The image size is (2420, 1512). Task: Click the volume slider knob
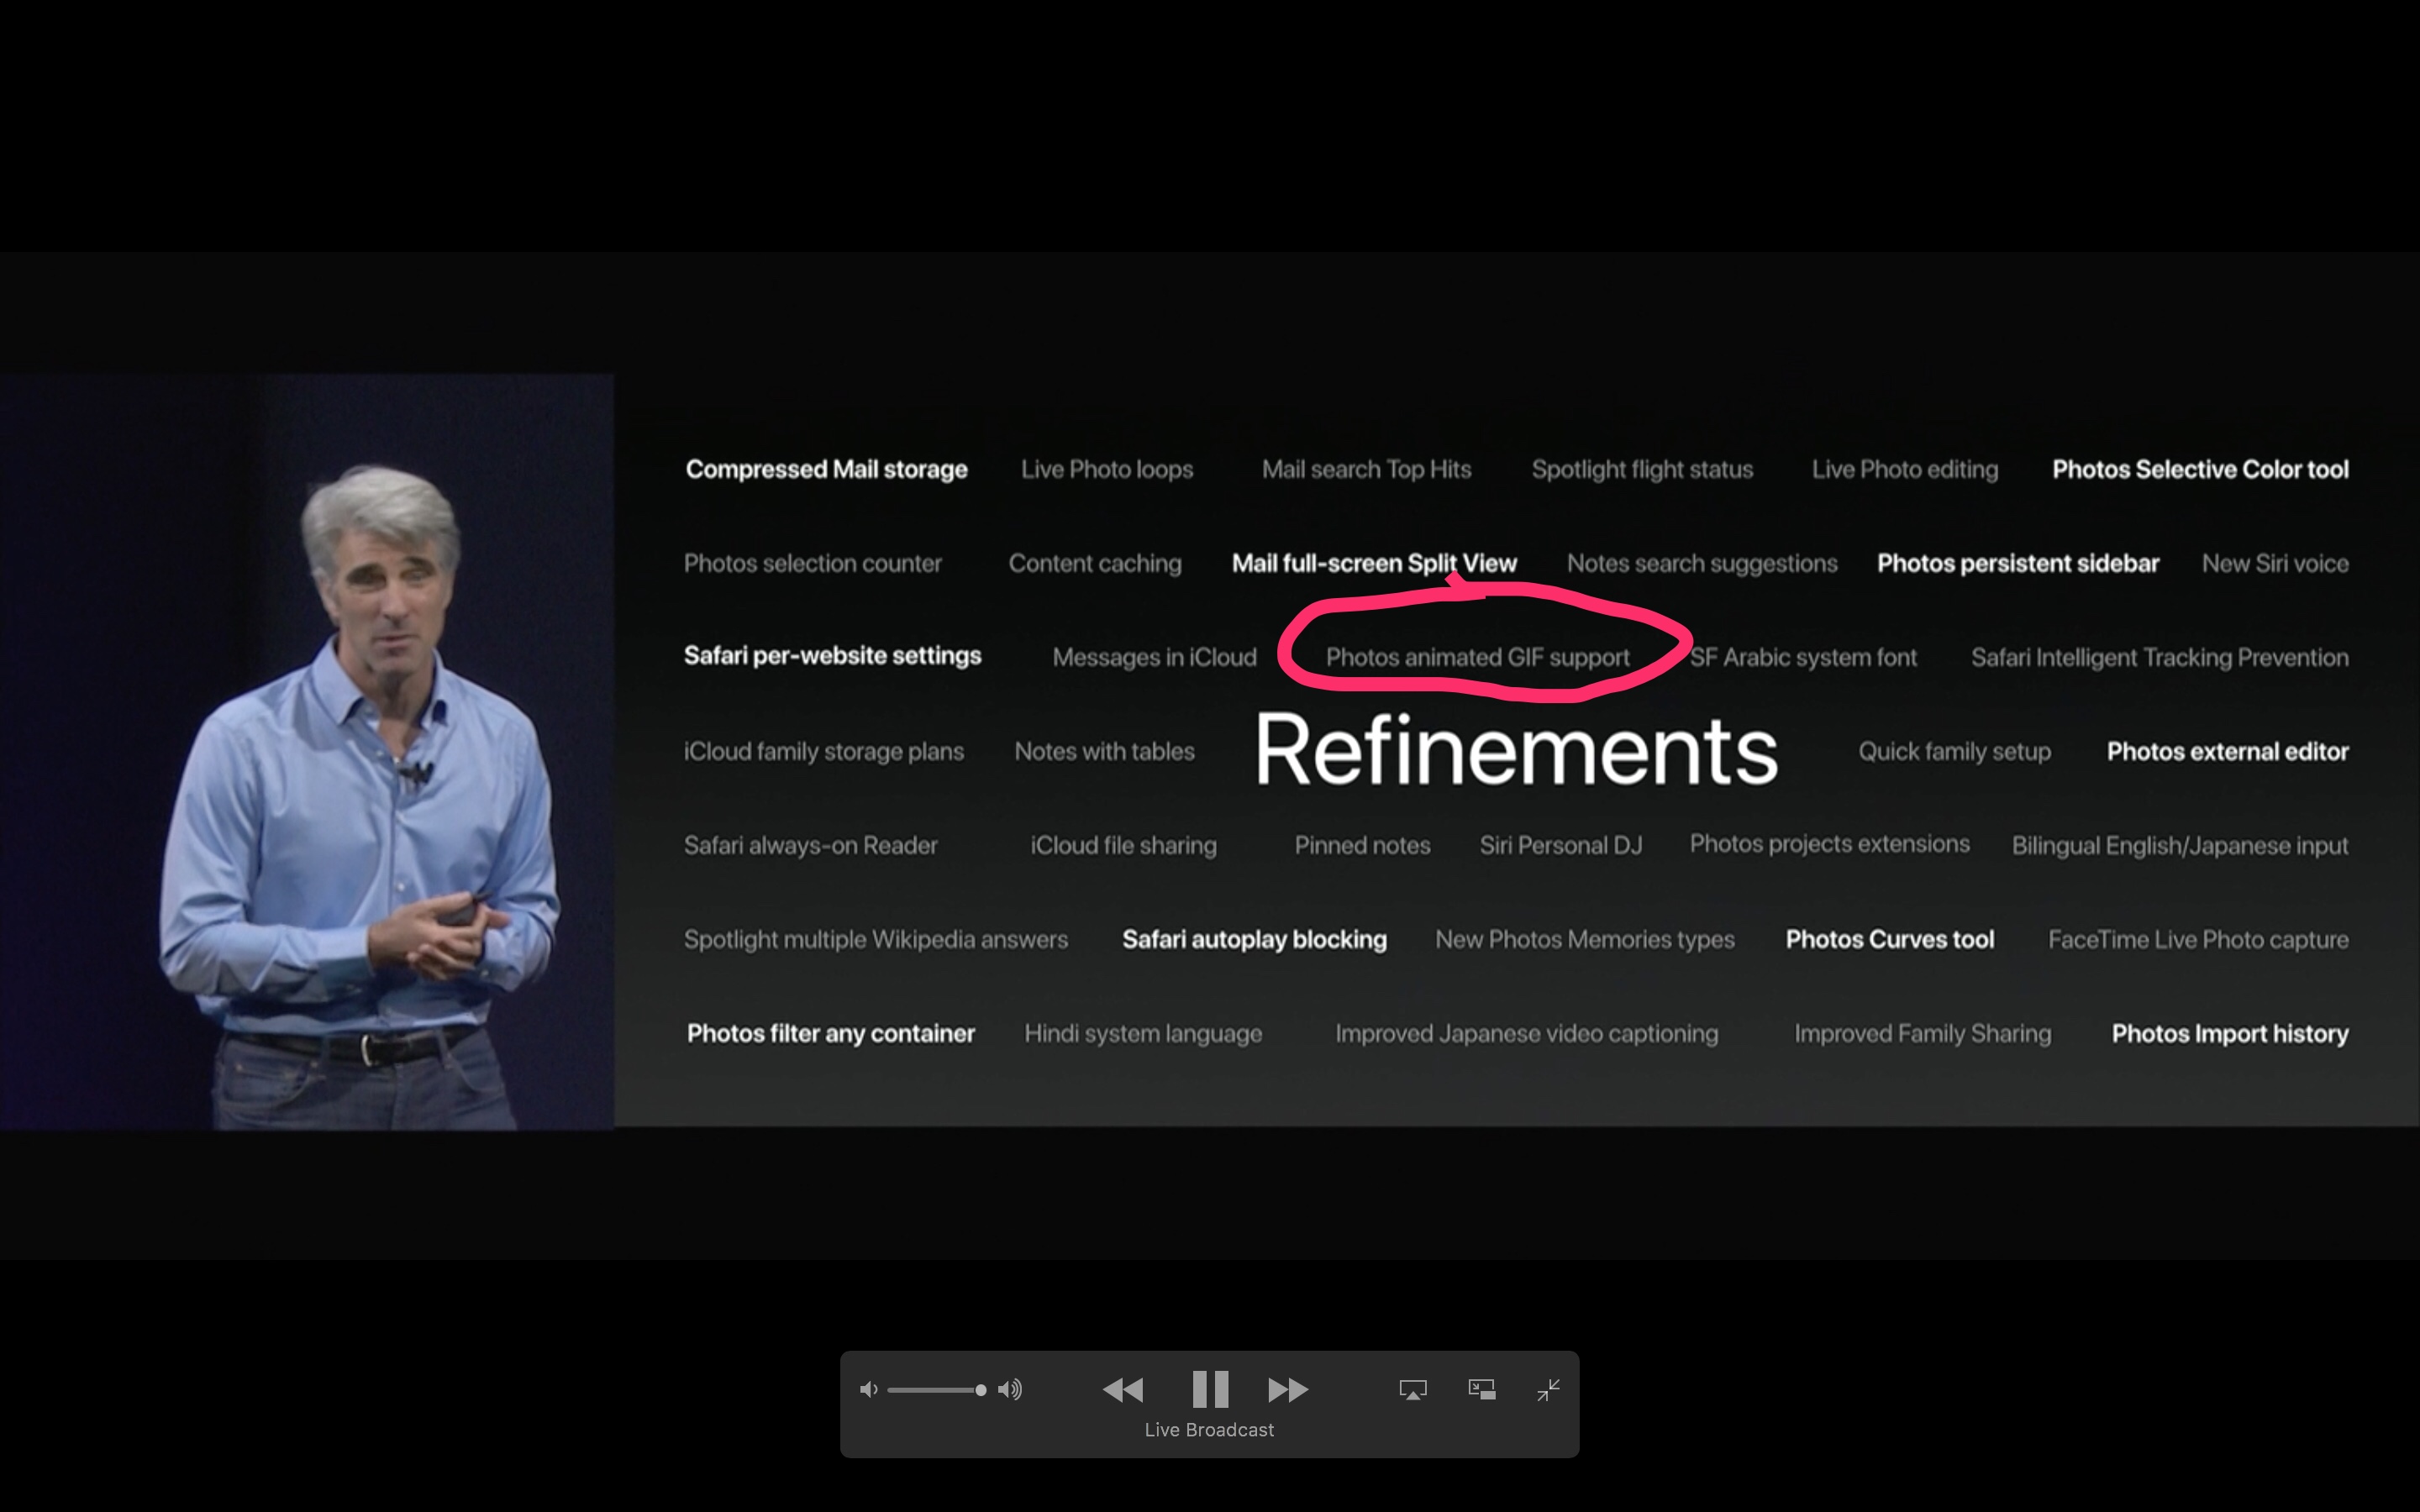point(980,1389)
